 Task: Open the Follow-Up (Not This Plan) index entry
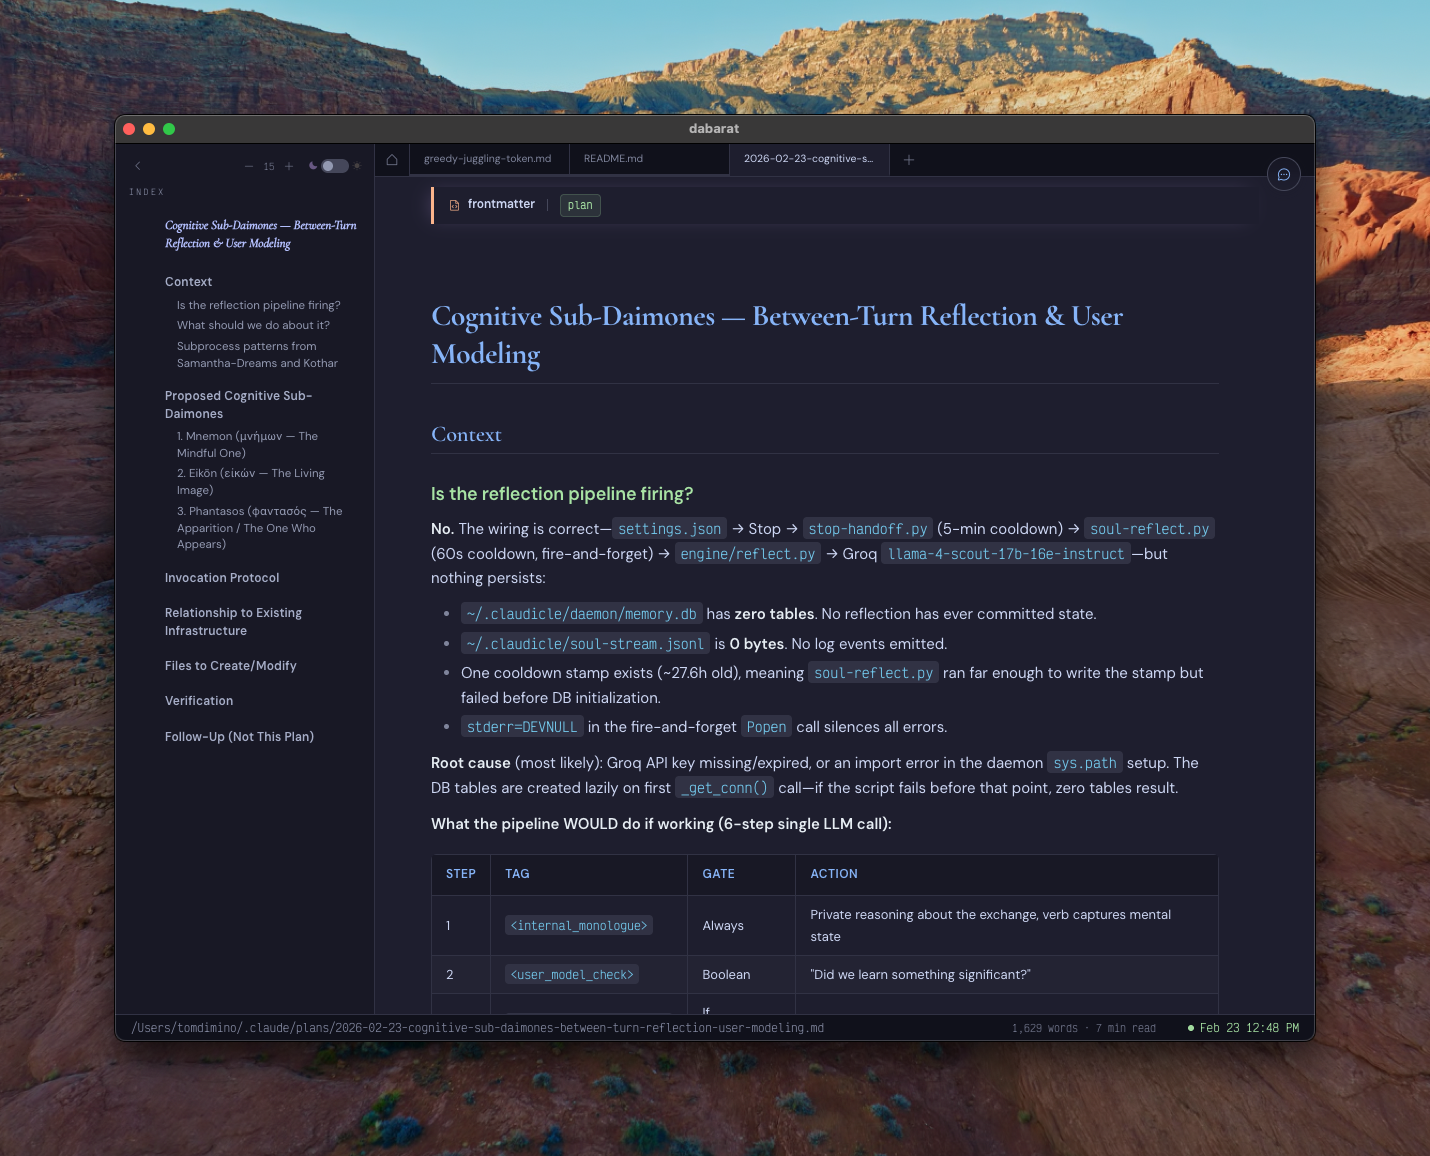[239, 736]
